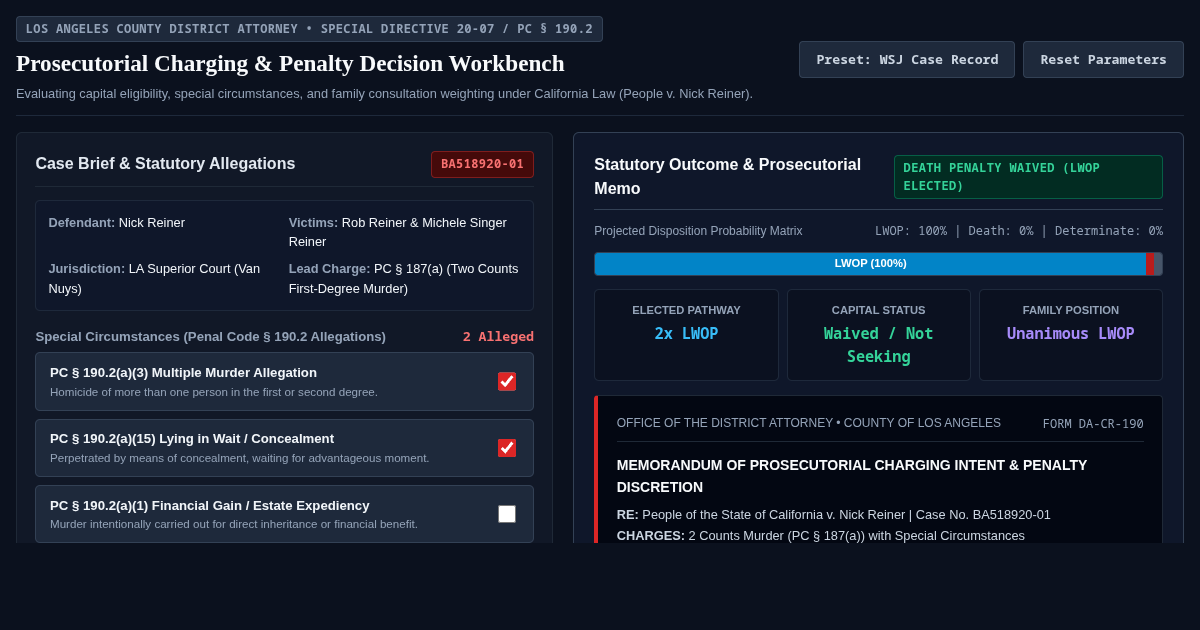Click the Defendant: Nick Reiner field

pos(117,223)
